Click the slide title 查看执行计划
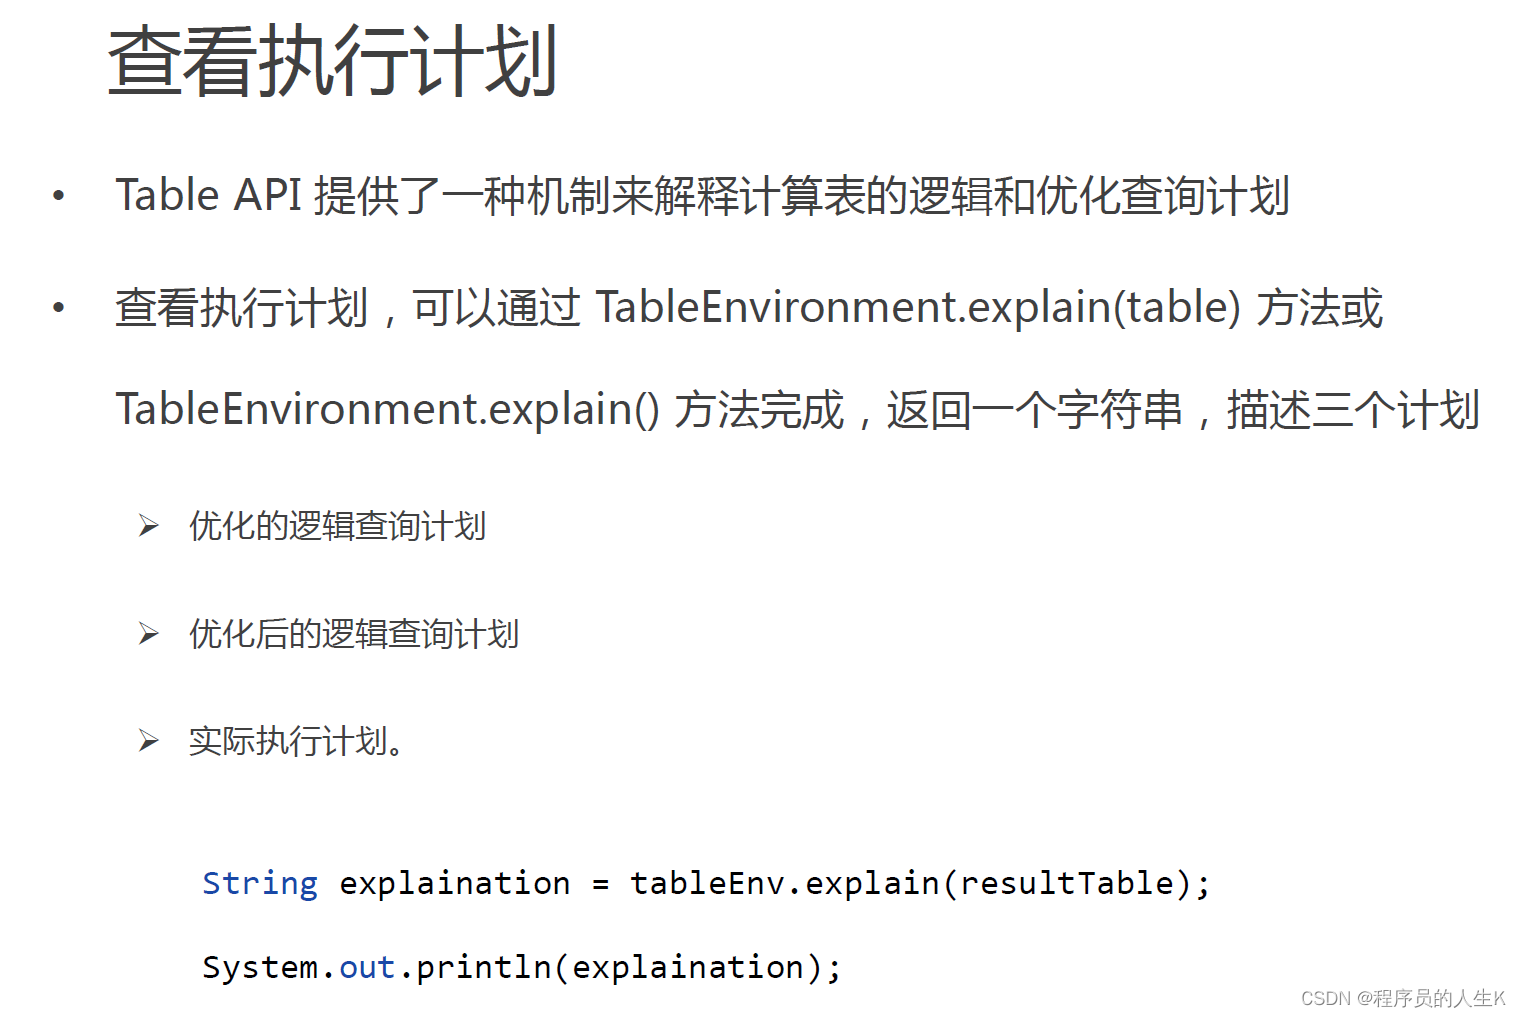 [332, 62]
